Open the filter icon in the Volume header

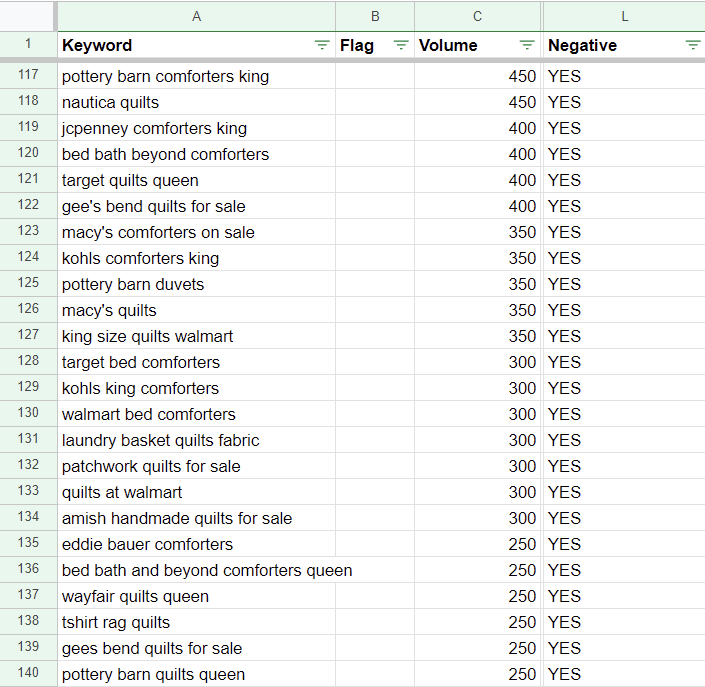pyautogui.click(x=527, y=45)
